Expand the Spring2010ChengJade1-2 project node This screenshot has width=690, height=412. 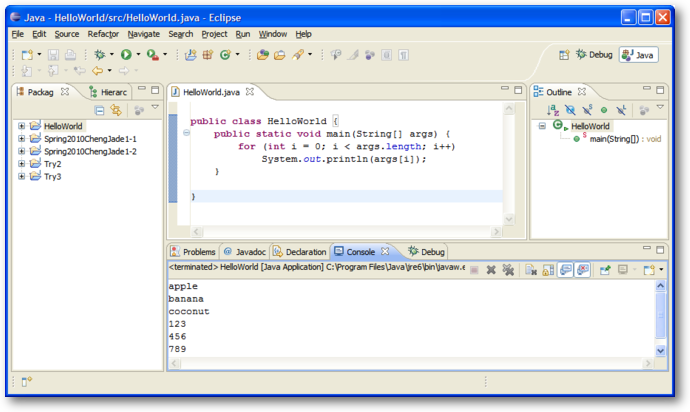[21, 151]
